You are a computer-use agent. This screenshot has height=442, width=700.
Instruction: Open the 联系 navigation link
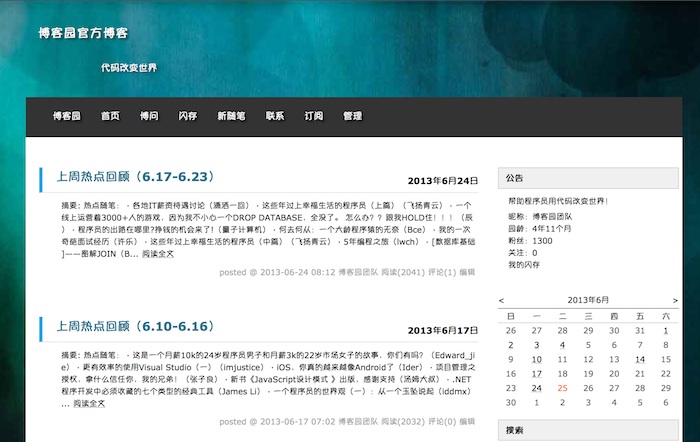point(275,116)
